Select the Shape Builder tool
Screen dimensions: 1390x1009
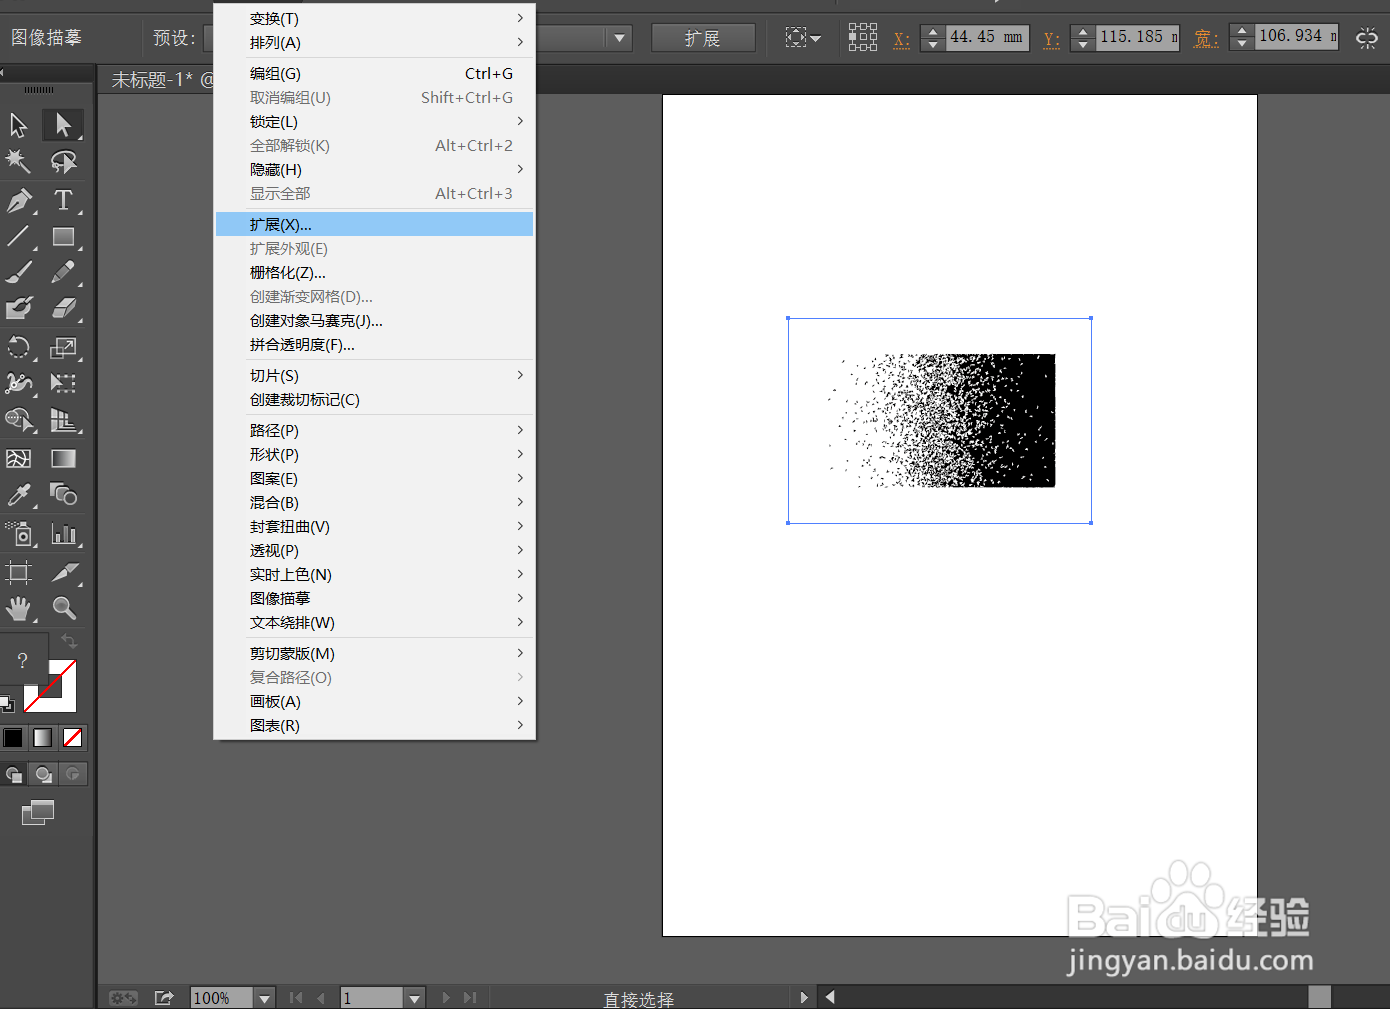[x=18, y=421]
